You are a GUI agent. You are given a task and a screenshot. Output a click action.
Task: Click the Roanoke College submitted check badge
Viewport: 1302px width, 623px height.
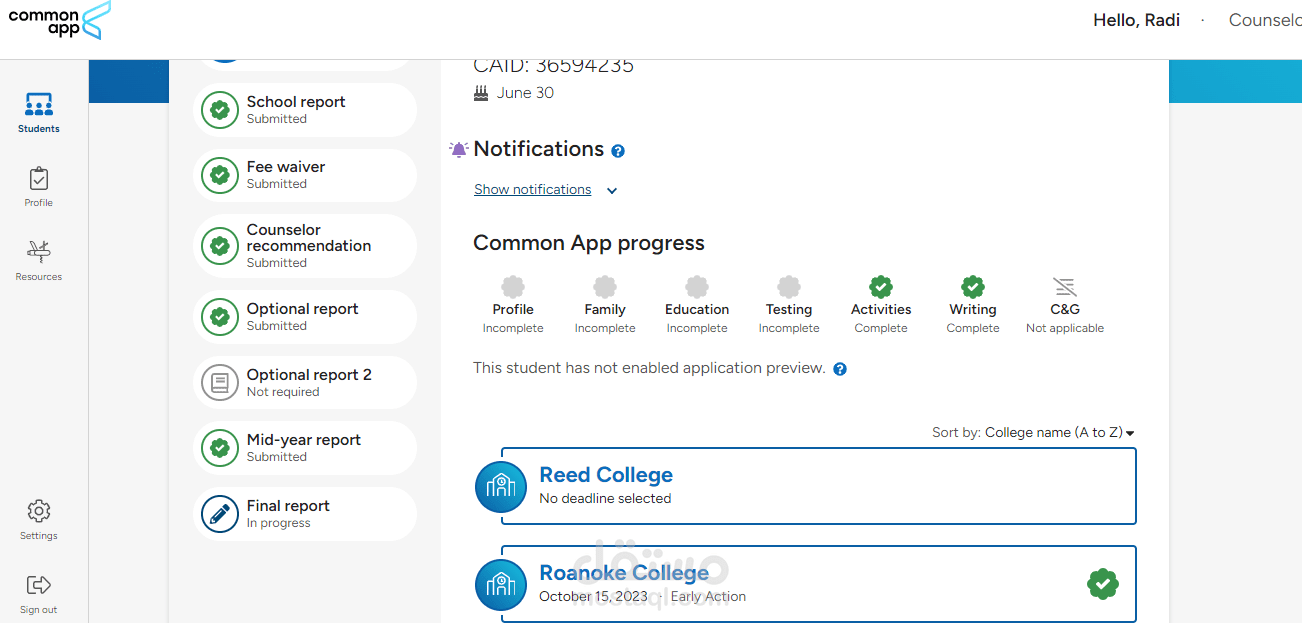click(1103, 584)
